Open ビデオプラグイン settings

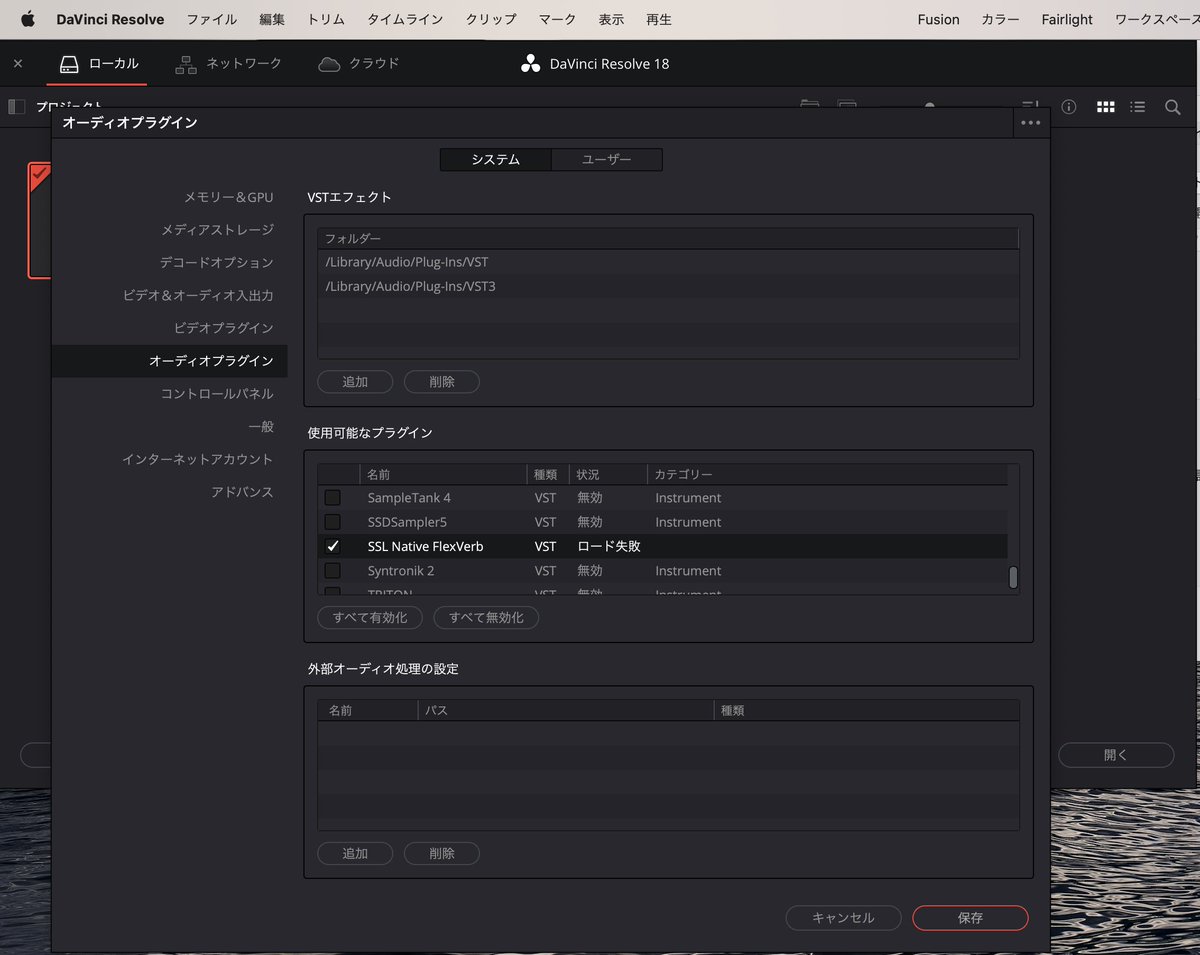(x=223, y=328)
